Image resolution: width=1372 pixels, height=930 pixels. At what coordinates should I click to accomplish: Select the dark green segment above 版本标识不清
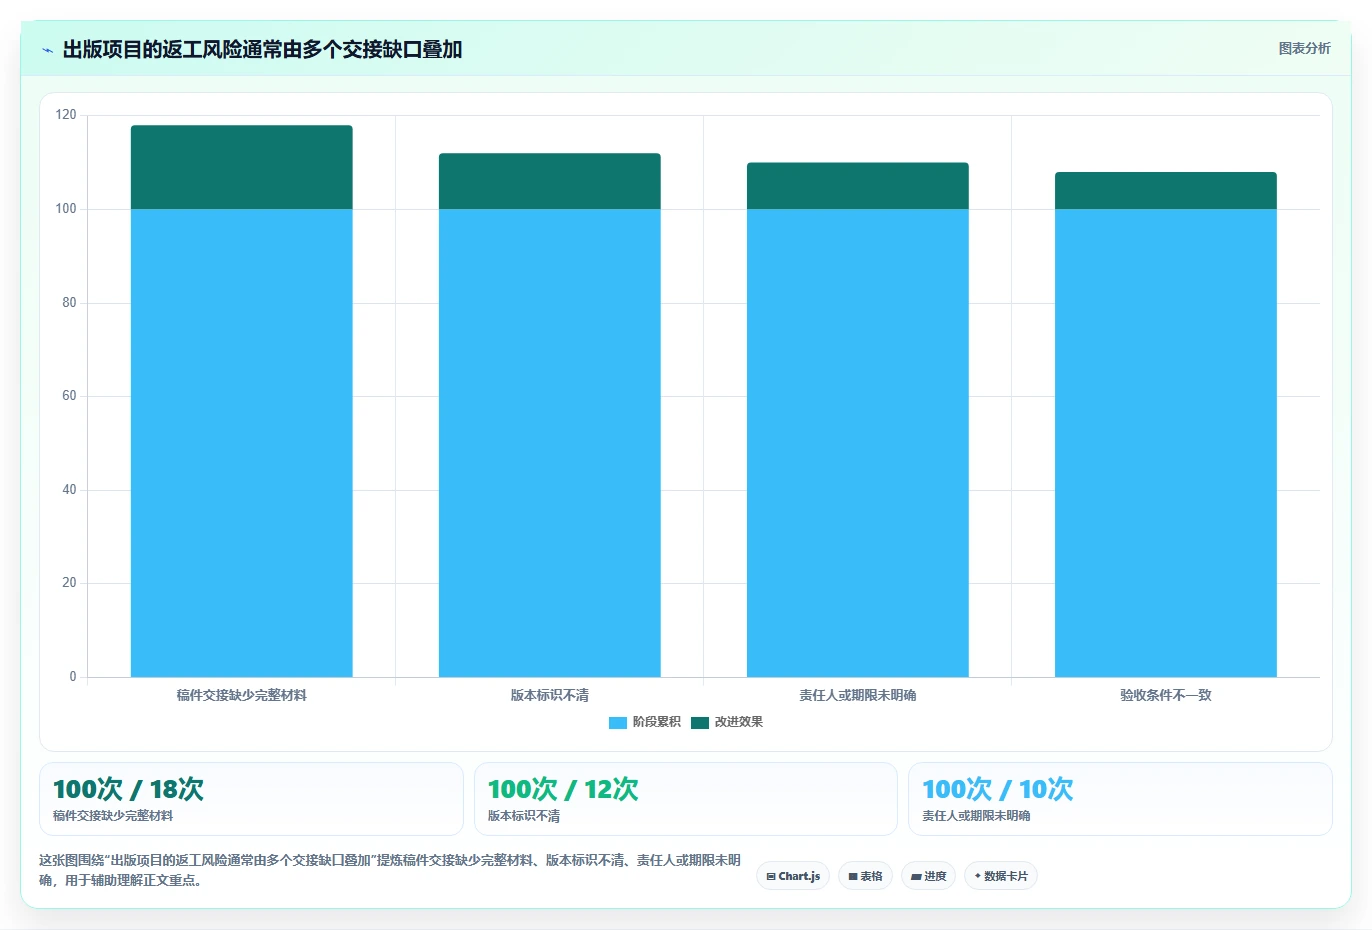click(x=550, y=181)
